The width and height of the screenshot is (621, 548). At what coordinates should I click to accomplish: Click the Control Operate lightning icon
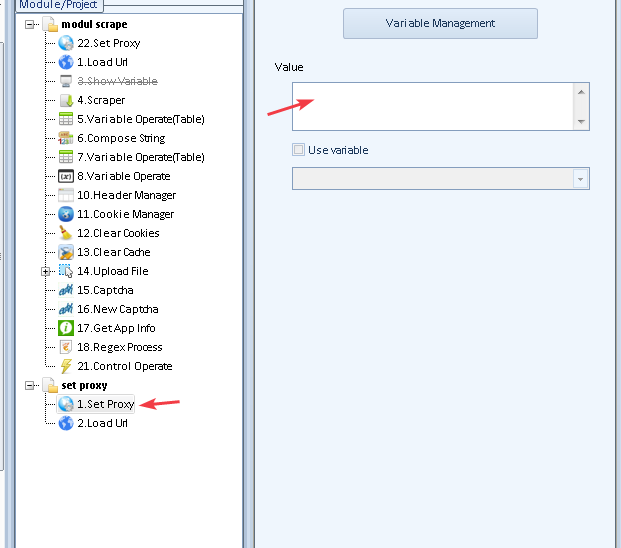click(66, 366)
